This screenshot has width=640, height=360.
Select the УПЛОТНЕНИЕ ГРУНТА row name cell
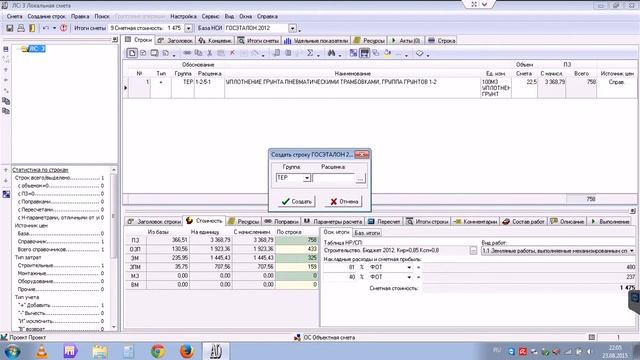coord(353,88)
